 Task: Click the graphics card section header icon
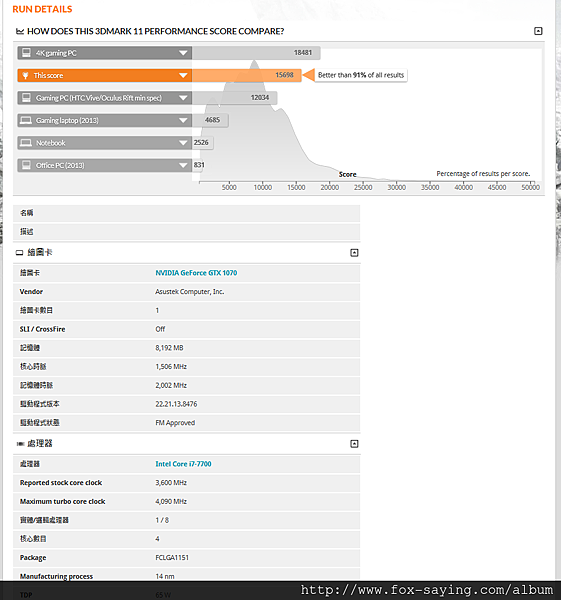(x=20, y=253)
